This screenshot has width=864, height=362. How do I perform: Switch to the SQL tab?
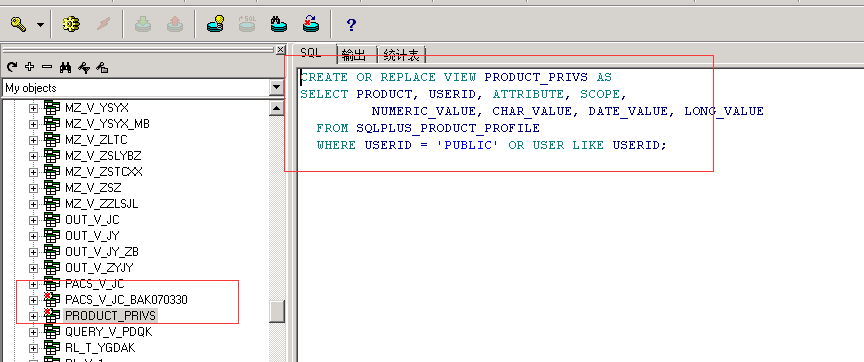coord(311,54)
